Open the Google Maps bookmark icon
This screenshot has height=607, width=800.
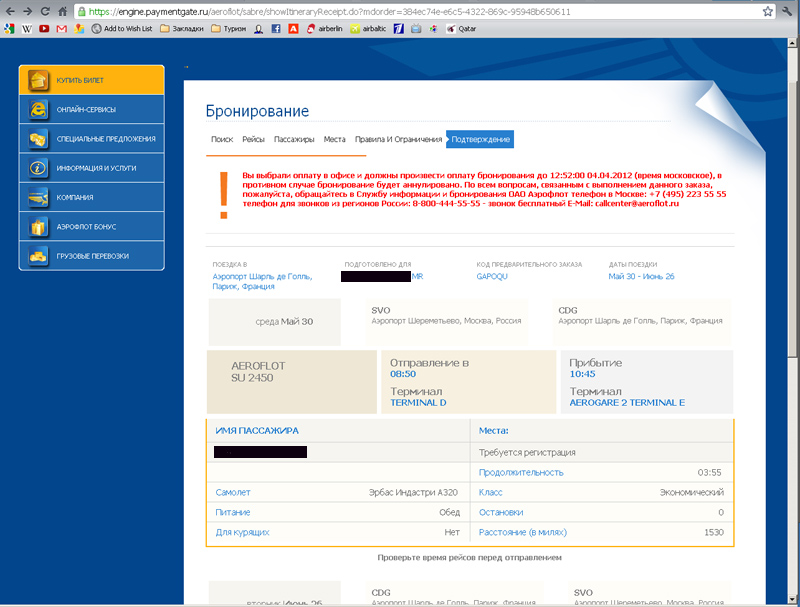pos(79,29)
